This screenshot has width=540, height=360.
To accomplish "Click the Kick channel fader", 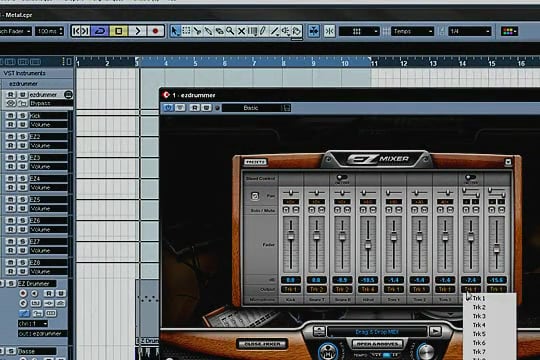I will pyautogui.click(x=291, y=236).
